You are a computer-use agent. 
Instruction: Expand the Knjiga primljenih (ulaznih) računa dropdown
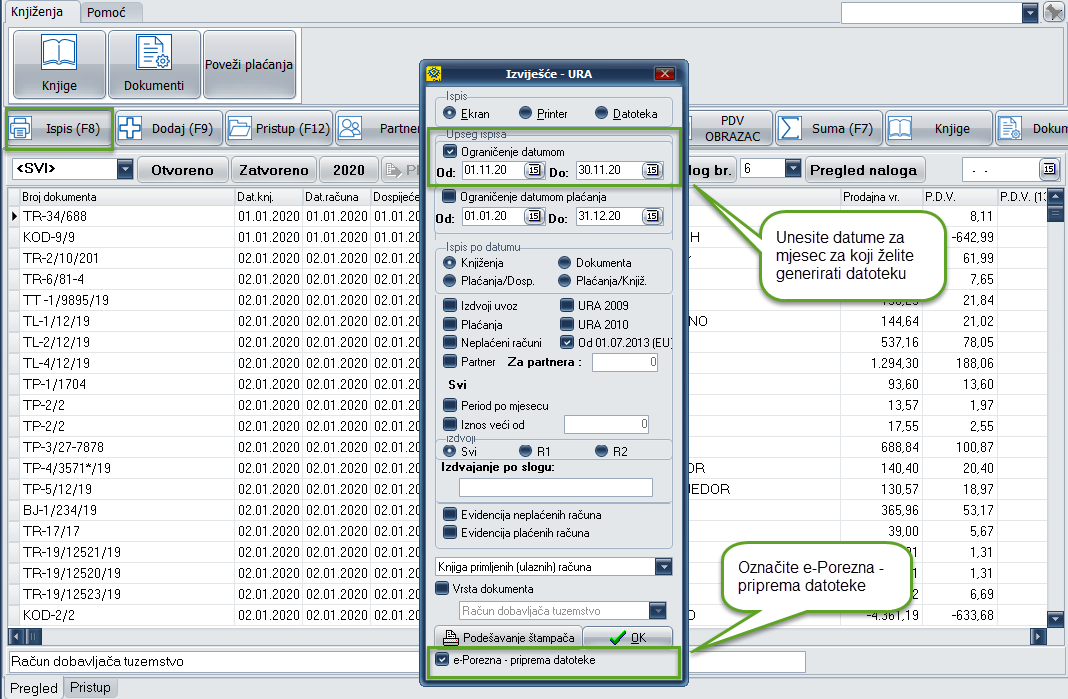[x=663, y=567]
